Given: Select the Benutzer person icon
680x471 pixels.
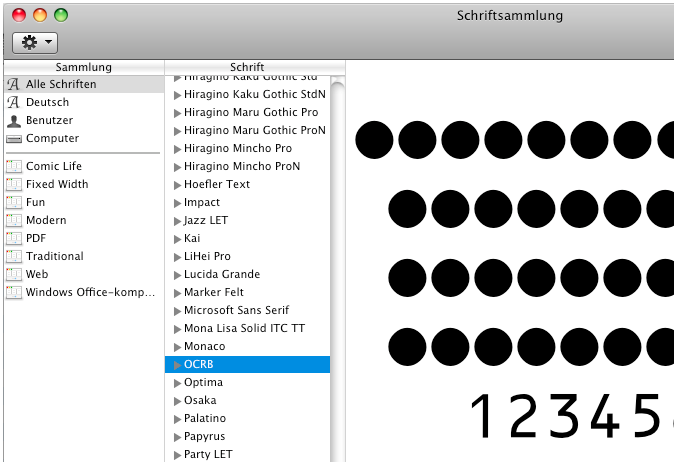Looking at the screenshot, I should (x=14, y=121).
